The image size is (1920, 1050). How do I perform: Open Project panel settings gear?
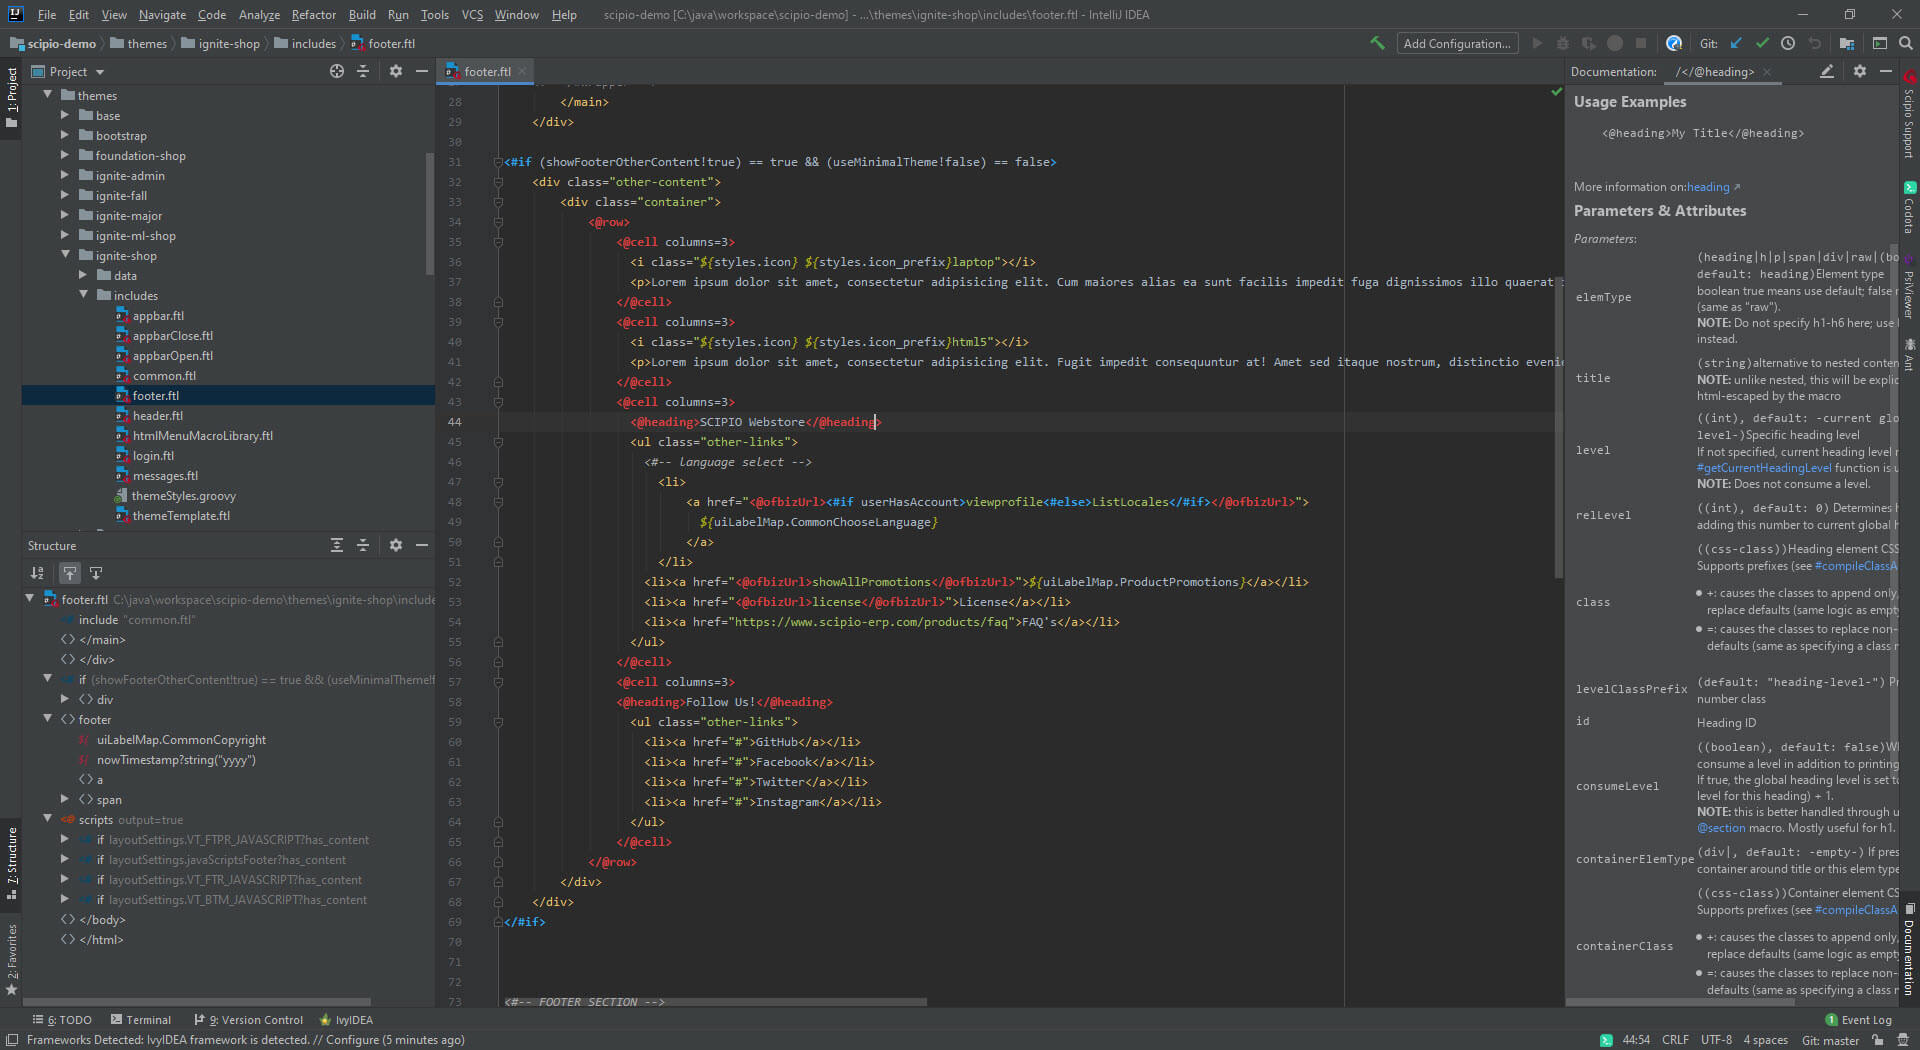(x=396, y=71)
